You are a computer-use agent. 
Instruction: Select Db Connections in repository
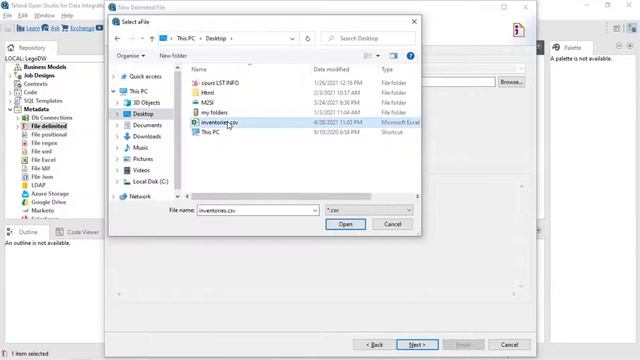(x=51, y=118)
